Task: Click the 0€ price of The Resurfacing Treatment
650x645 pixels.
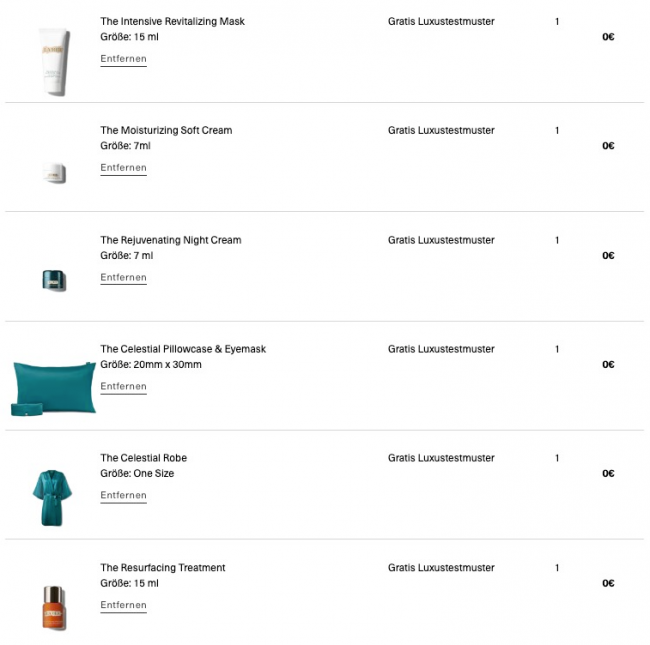Action: tap(608, 583)
